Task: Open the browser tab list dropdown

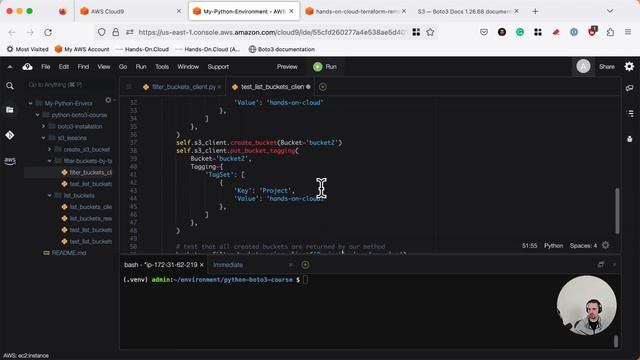Action: 610,11
